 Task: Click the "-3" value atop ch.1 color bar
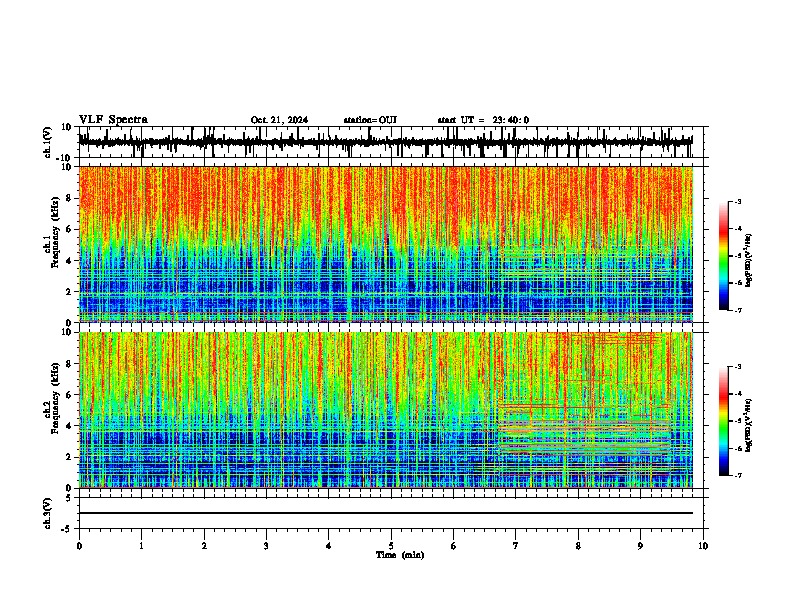pyautogui.click(x=737, y=201)
